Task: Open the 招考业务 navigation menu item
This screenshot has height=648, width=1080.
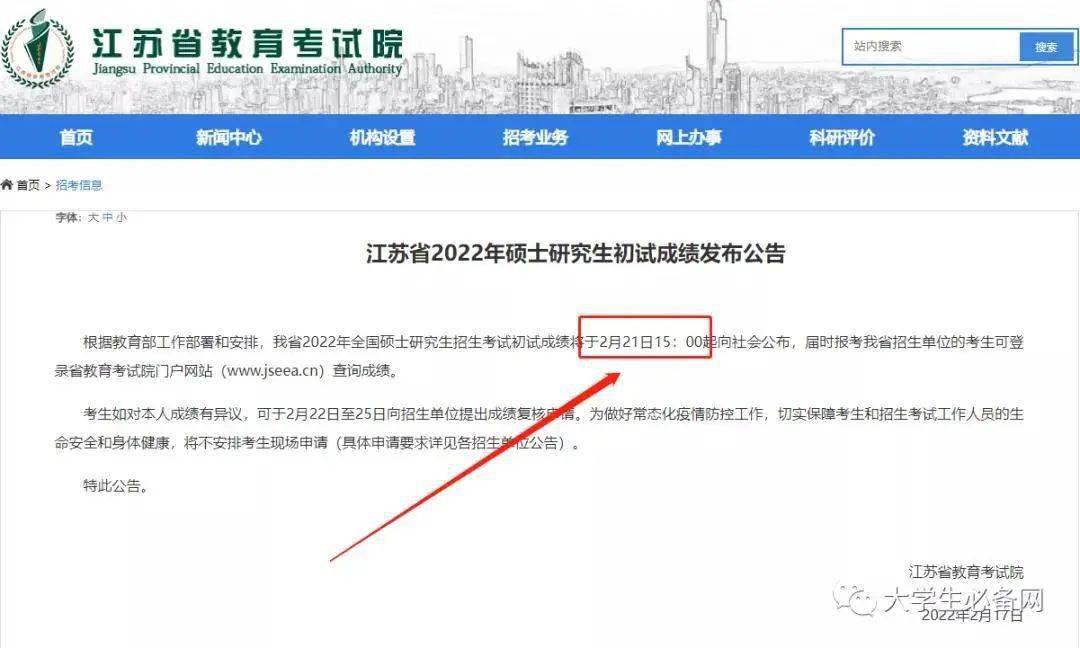Action: click(535, 138)
